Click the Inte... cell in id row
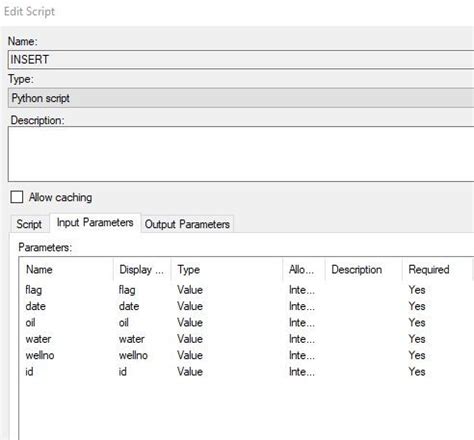 302,371
